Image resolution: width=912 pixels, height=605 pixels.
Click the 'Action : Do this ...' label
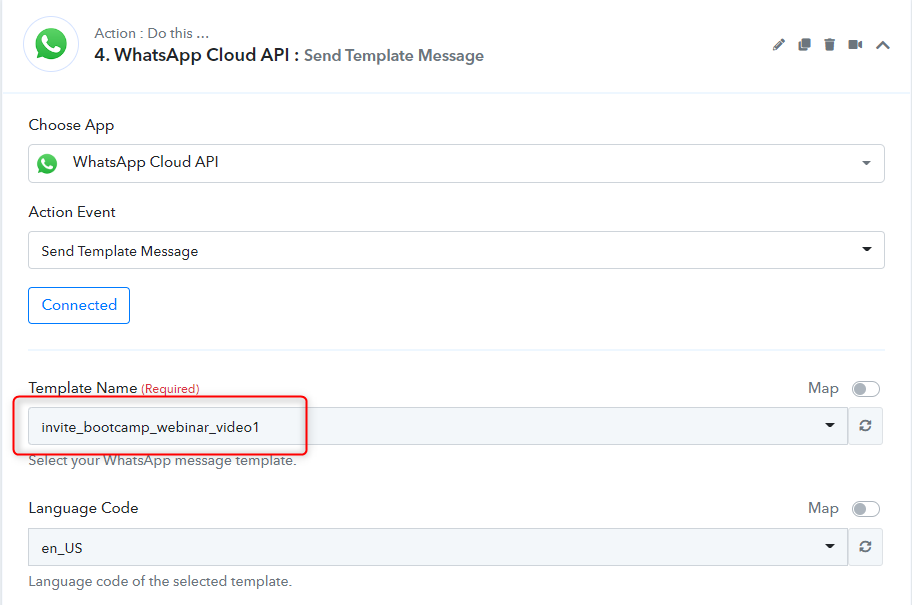pyautogui.click(x=152, y=34)
